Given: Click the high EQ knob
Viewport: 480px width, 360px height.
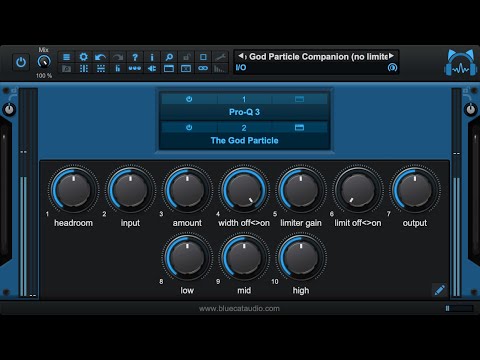Looking at the screenshot, I should click(301, 258).
